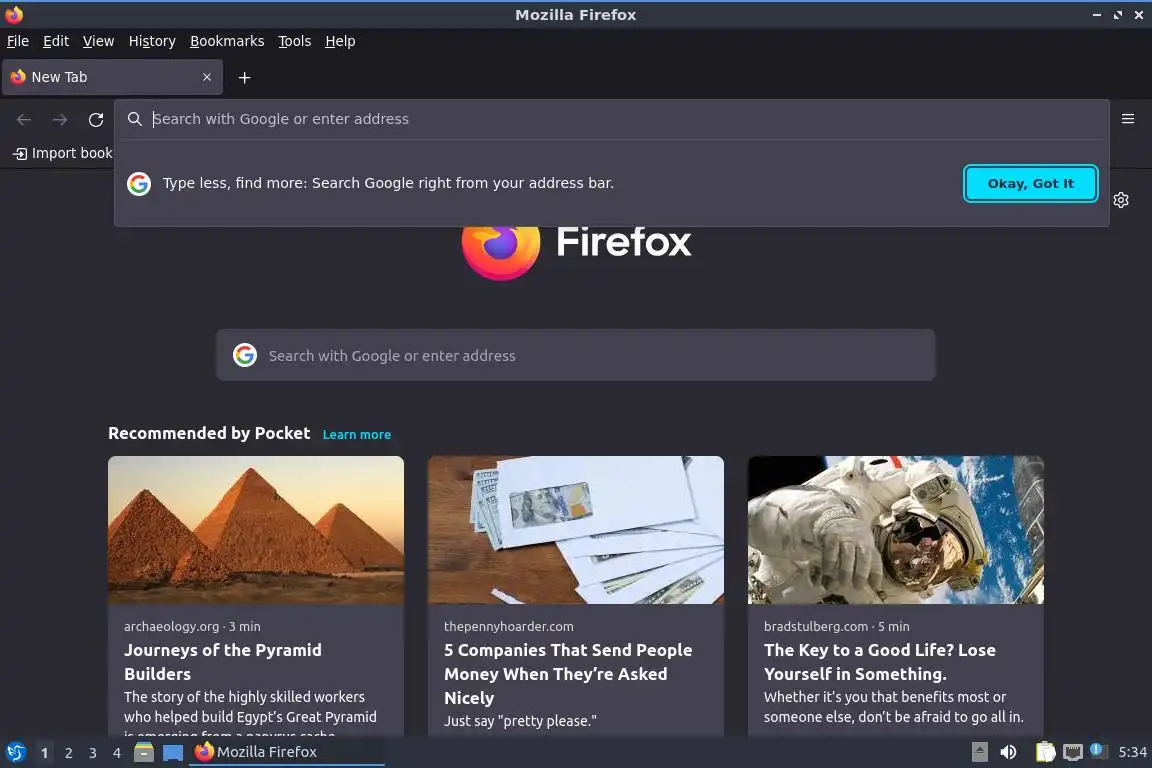Image resolution: width=1152 pixels, height=768 pixels.
Task: Open 5 Companies That Send People Money title
Action: (568, 674)
